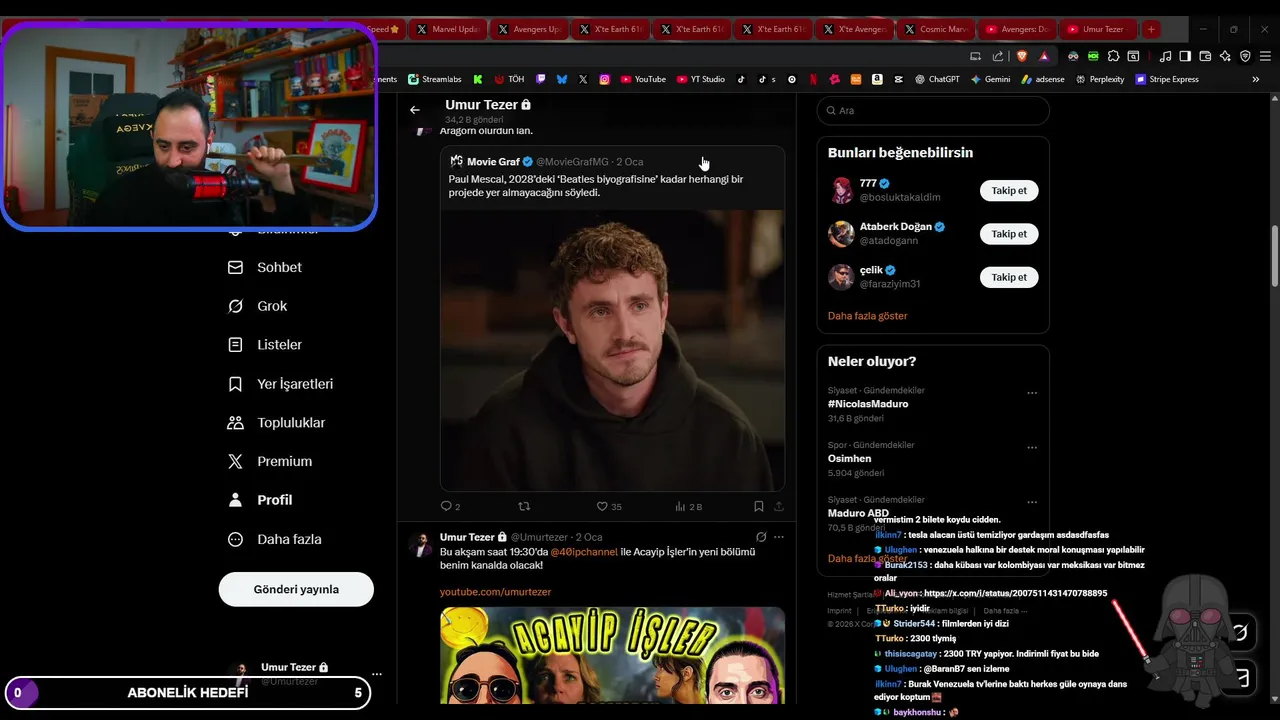Open the YT Studio bookmark
The width and height of the screenshot is (1280, 720).
pyautogui.click(x=701, y=79)
